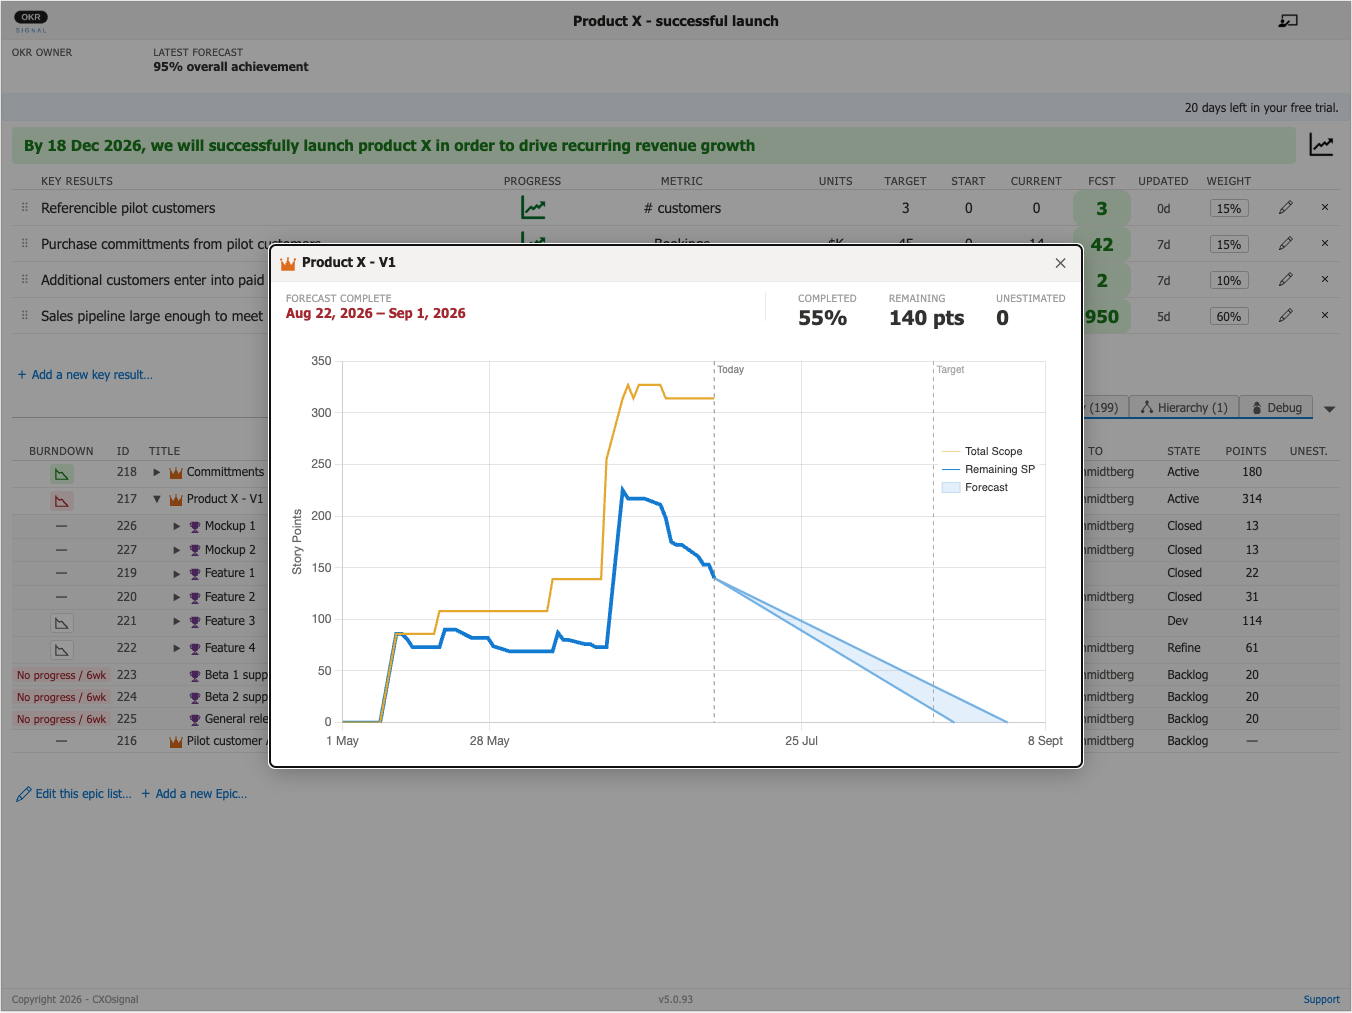Image resolution: width=1352 pixels, height=1013 pixels.
Task: Expand the Committments epic row
Action: tap(157, 472)
